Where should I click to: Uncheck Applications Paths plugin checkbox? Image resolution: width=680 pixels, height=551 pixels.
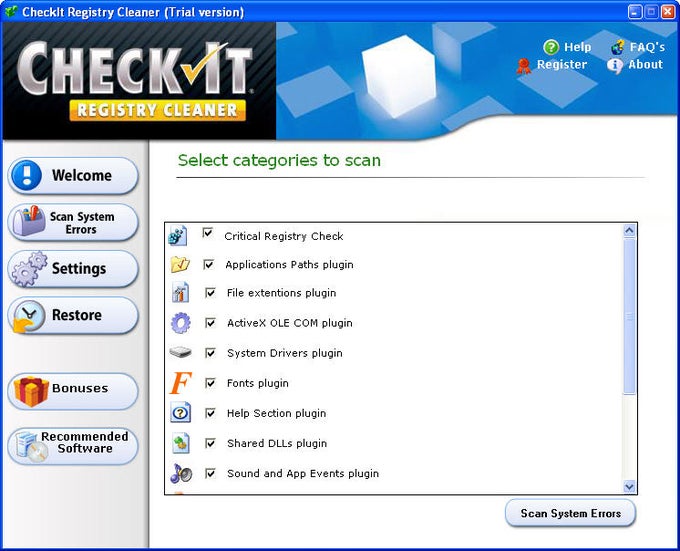[x=209, y=264]
